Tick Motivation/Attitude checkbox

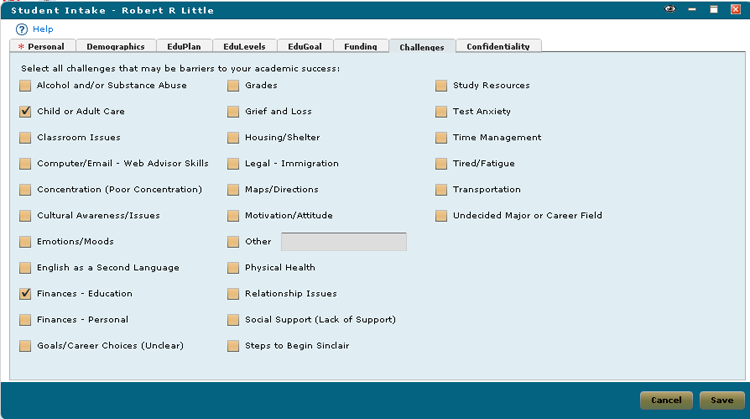pyautogui.click(x=233, y=216)
